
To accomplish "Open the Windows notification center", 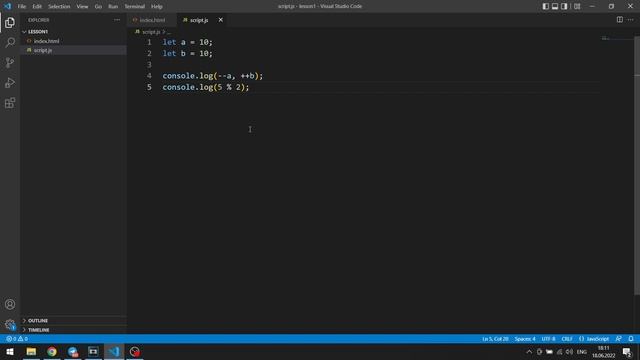I will [x=627, y=352].
